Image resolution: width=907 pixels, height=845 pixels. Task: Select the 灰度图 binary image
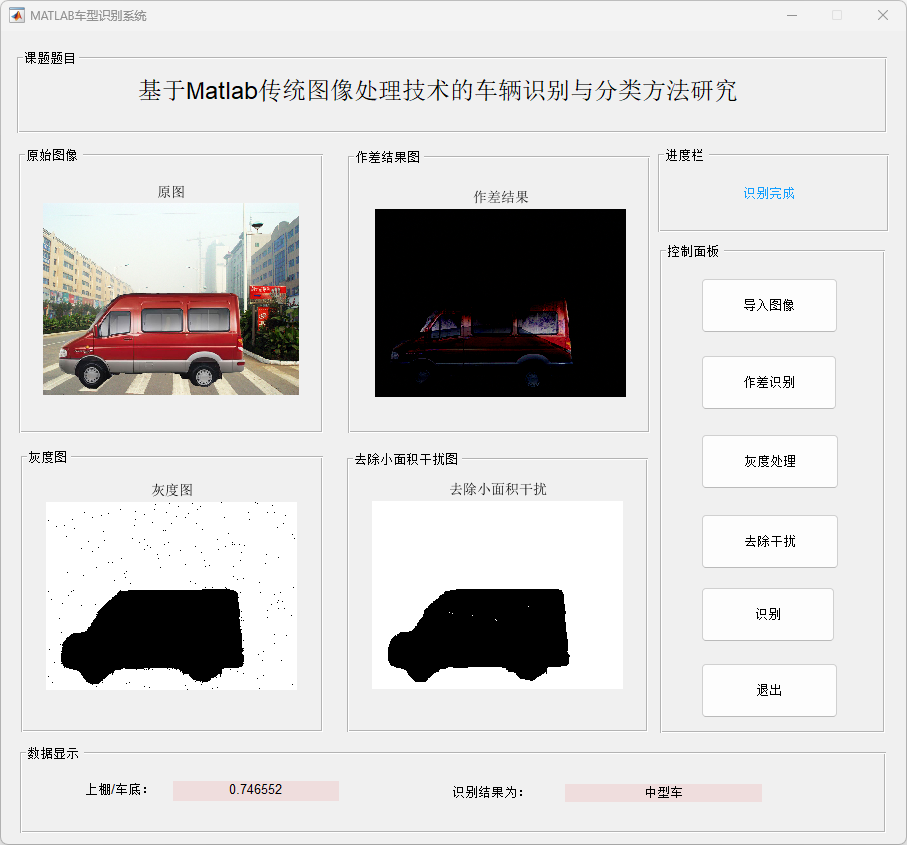171,596
